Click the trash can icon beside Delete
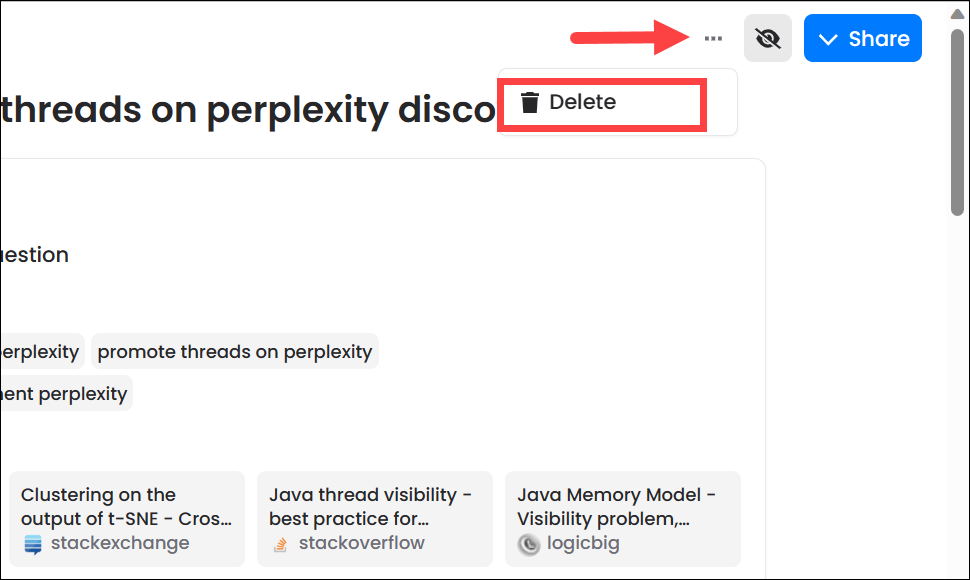 (x=530, y=102)
